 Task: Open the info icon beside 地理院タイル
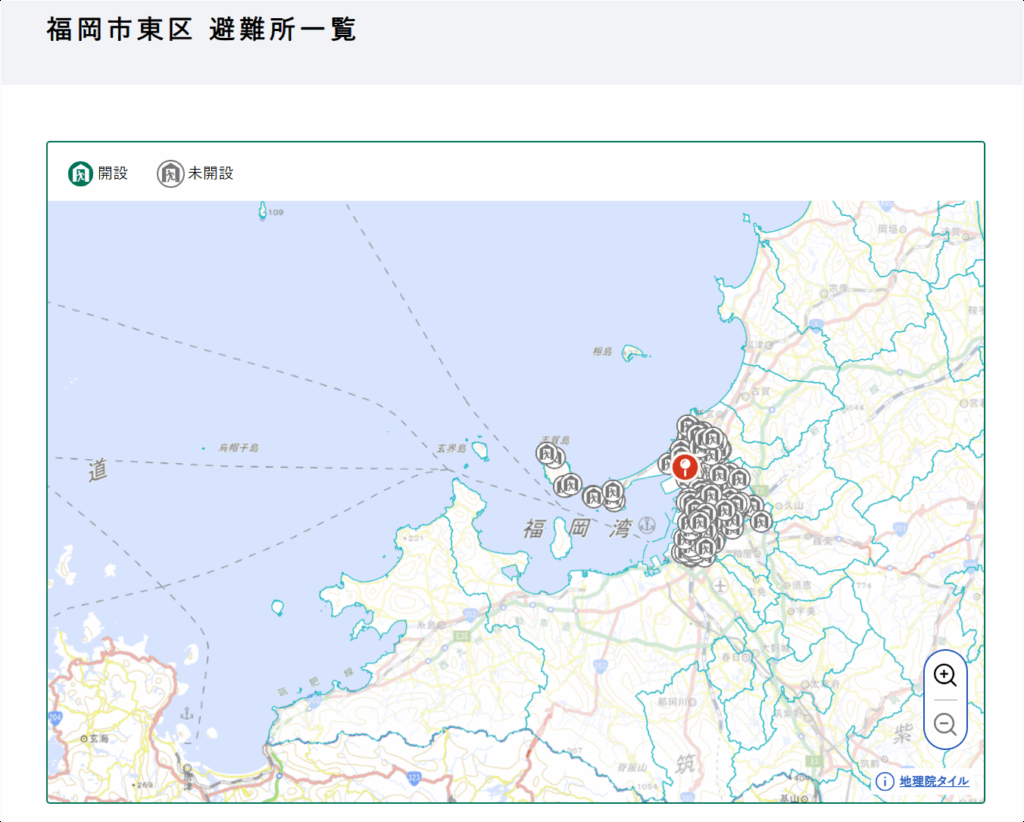point(885,781)
